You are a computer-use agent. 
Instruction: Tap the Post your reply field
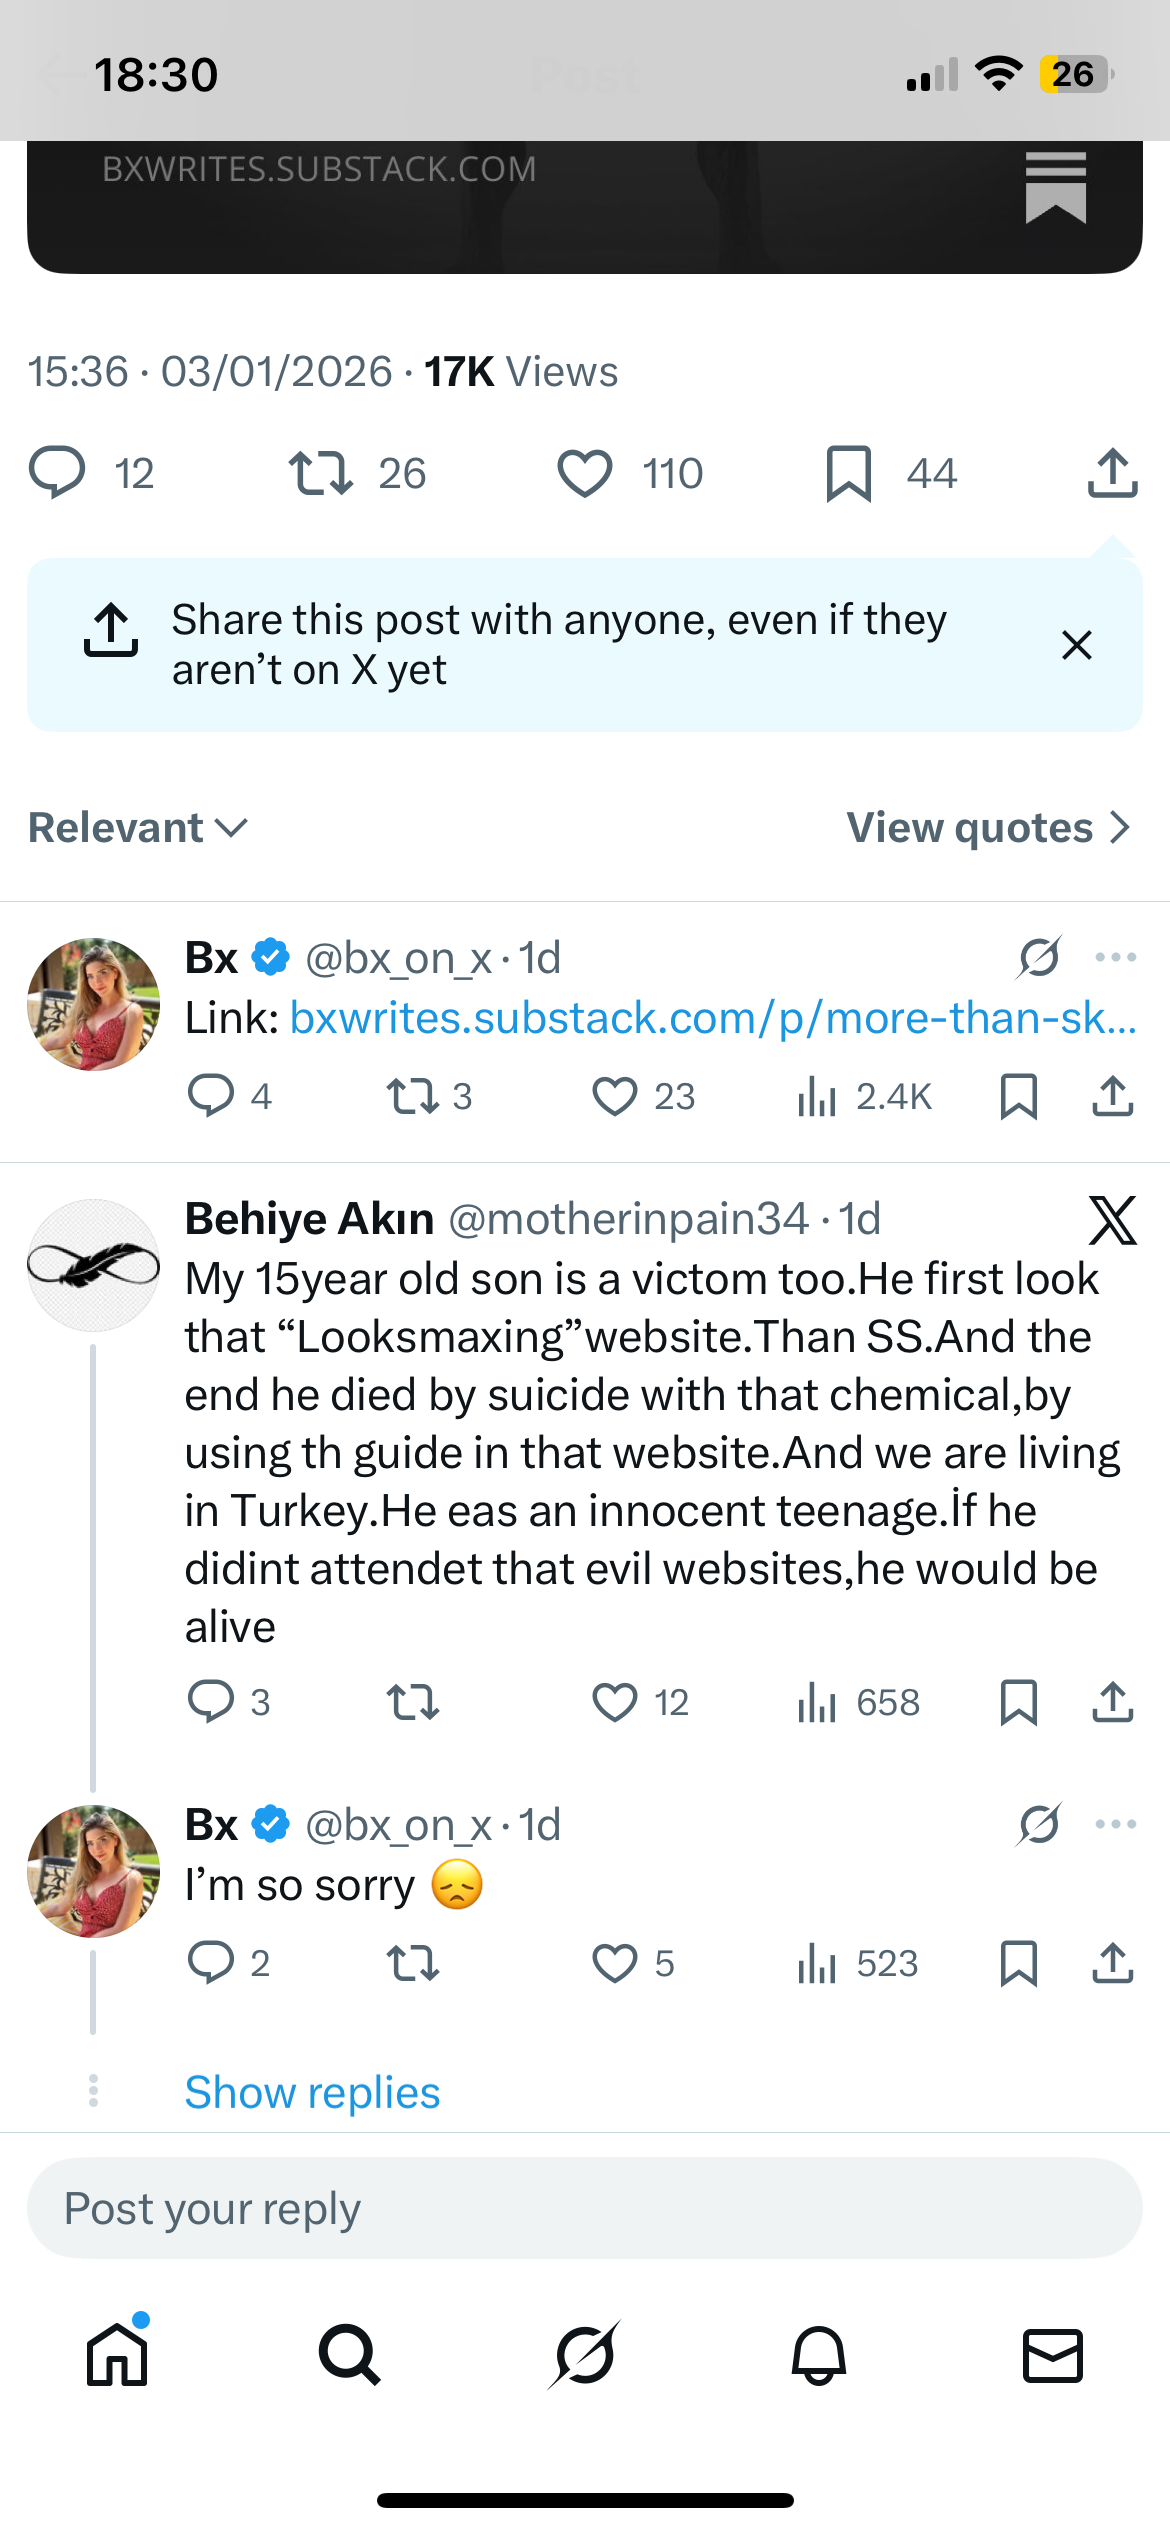point(585,2208)
